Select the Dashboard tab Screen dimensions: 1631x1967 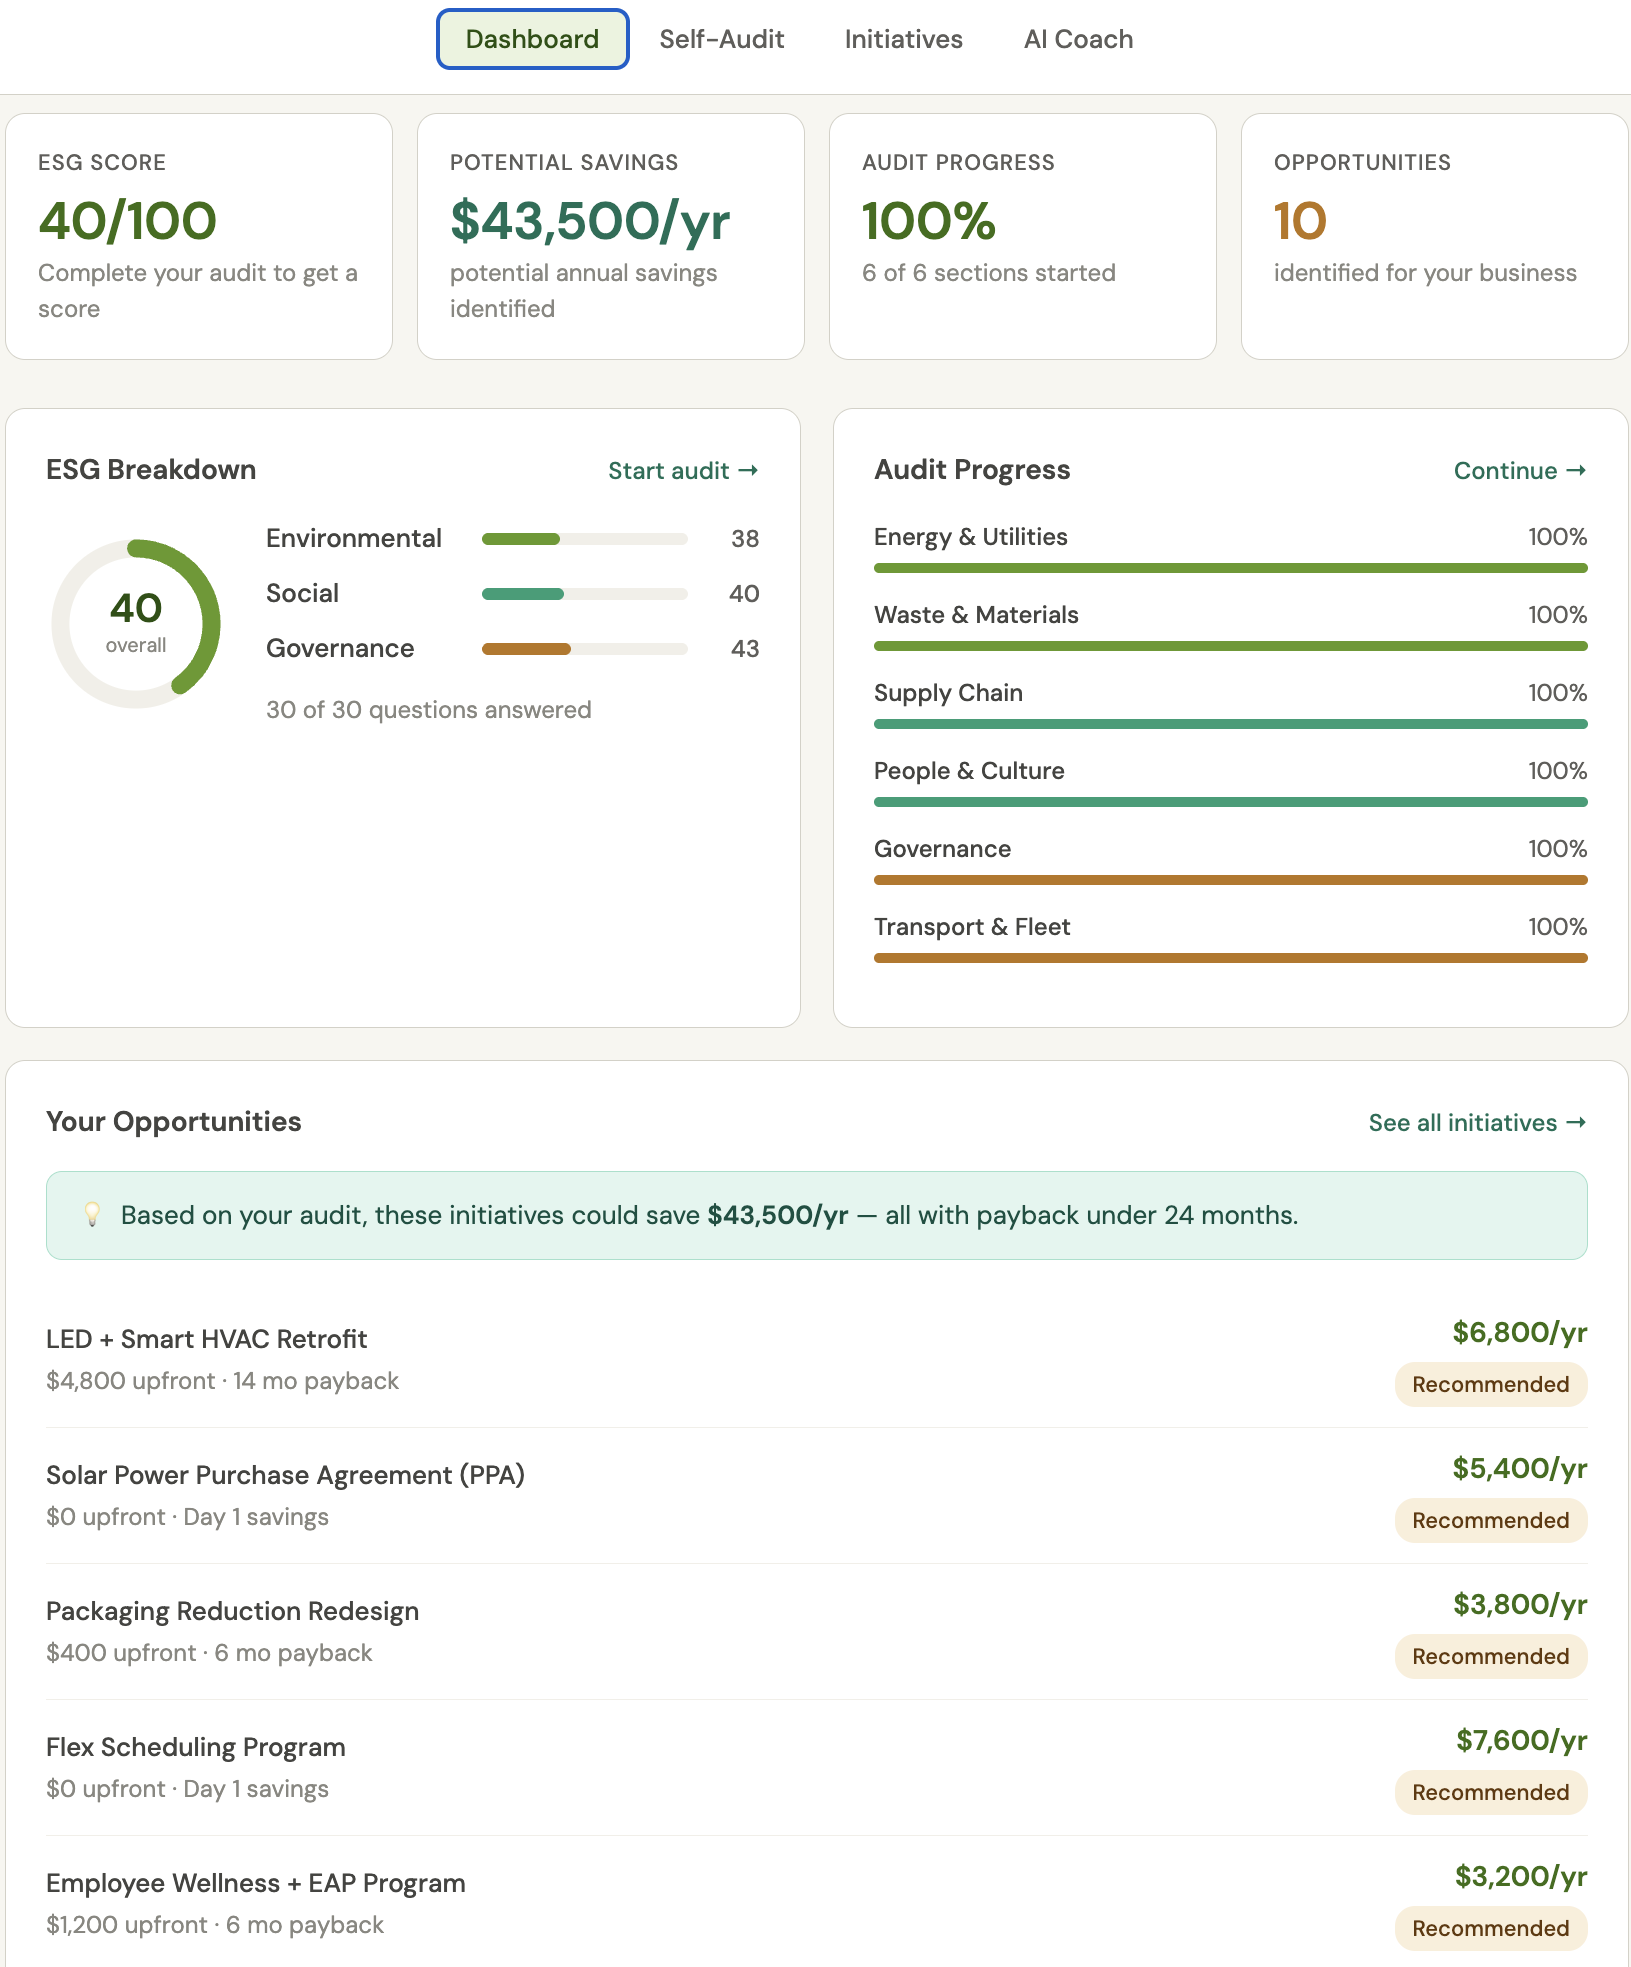coord(532,39)
